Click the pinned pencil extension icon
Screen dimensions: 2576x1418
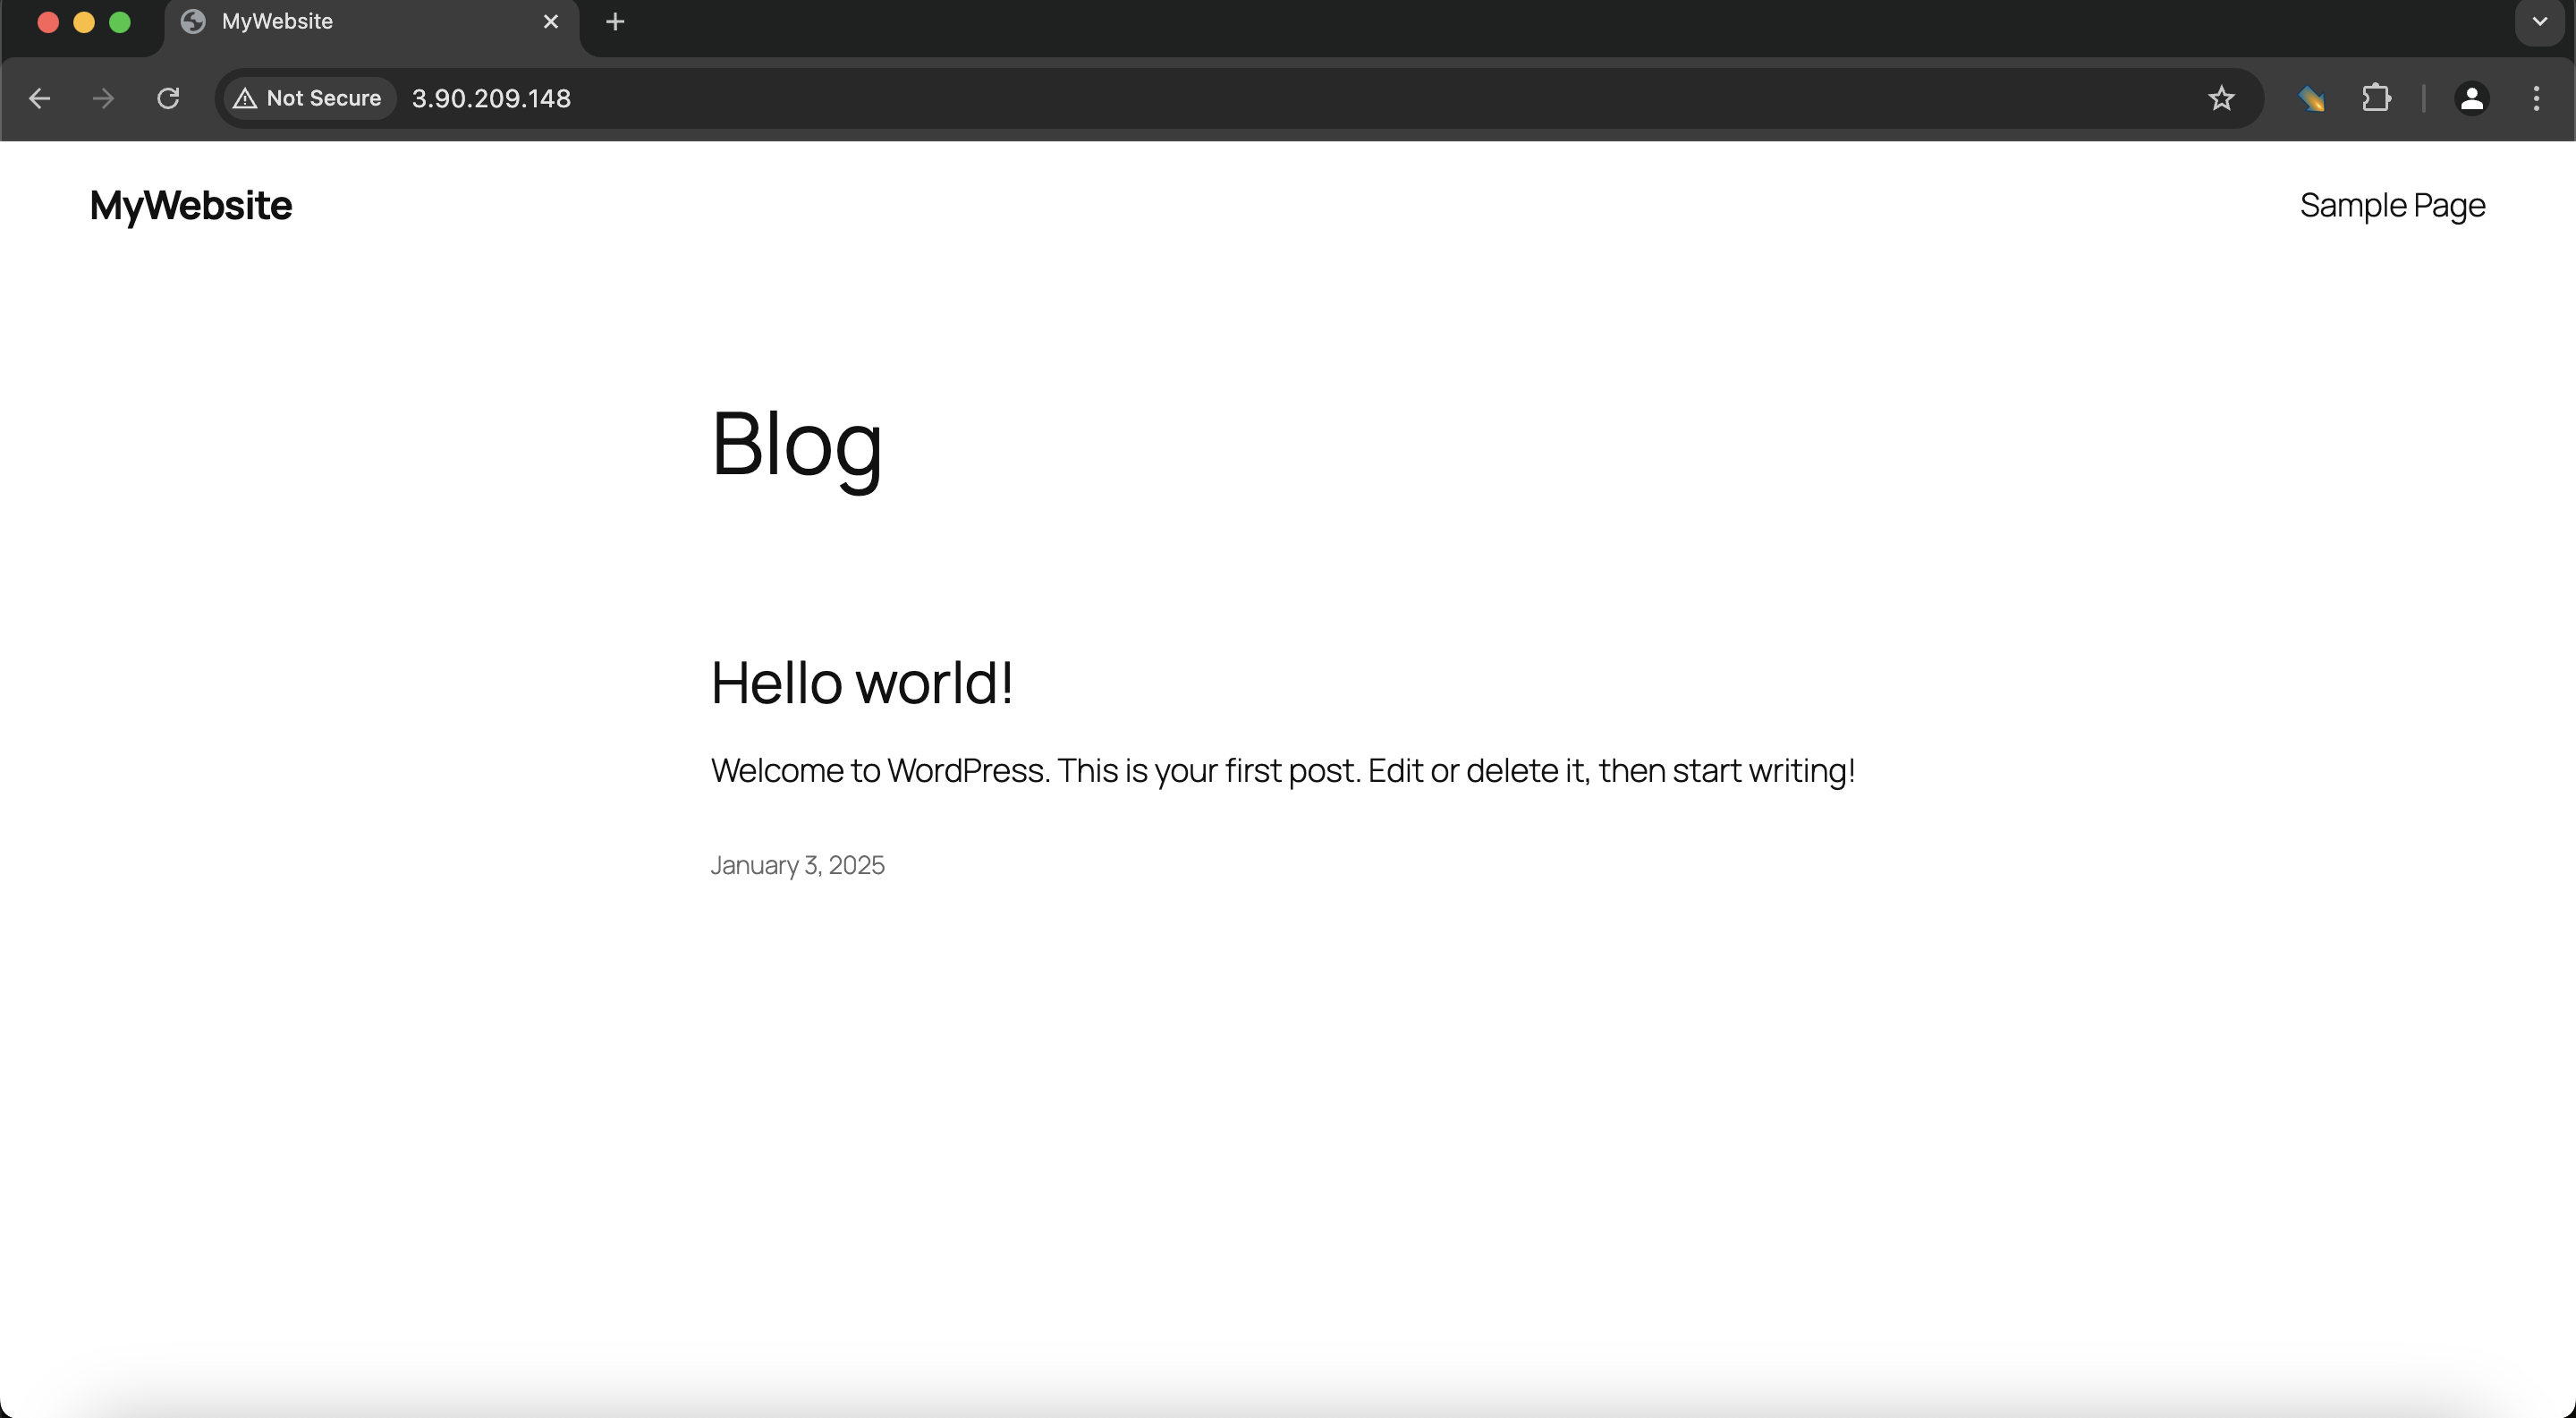coord(2311,98)
